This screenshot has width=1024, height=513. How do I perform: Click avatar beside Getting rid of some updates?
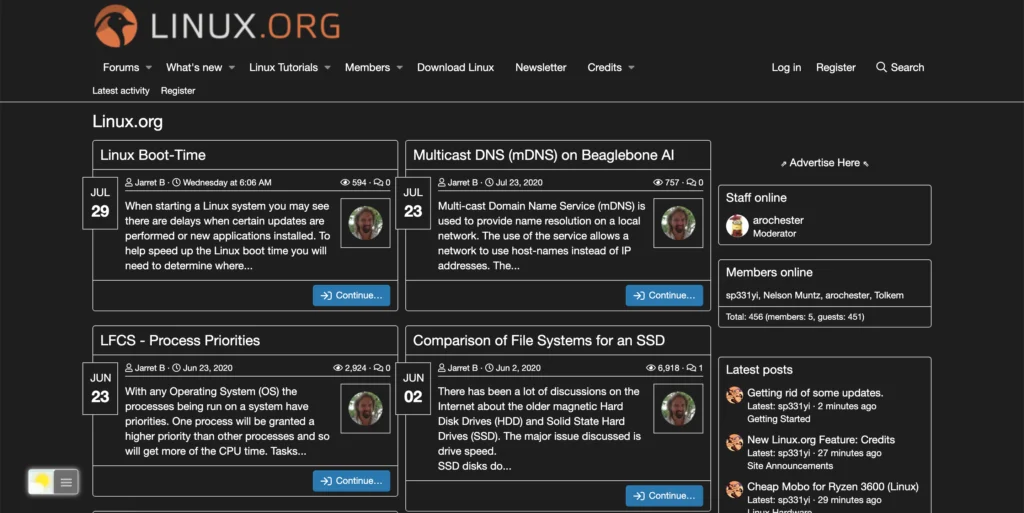click(x=735, y=395)
